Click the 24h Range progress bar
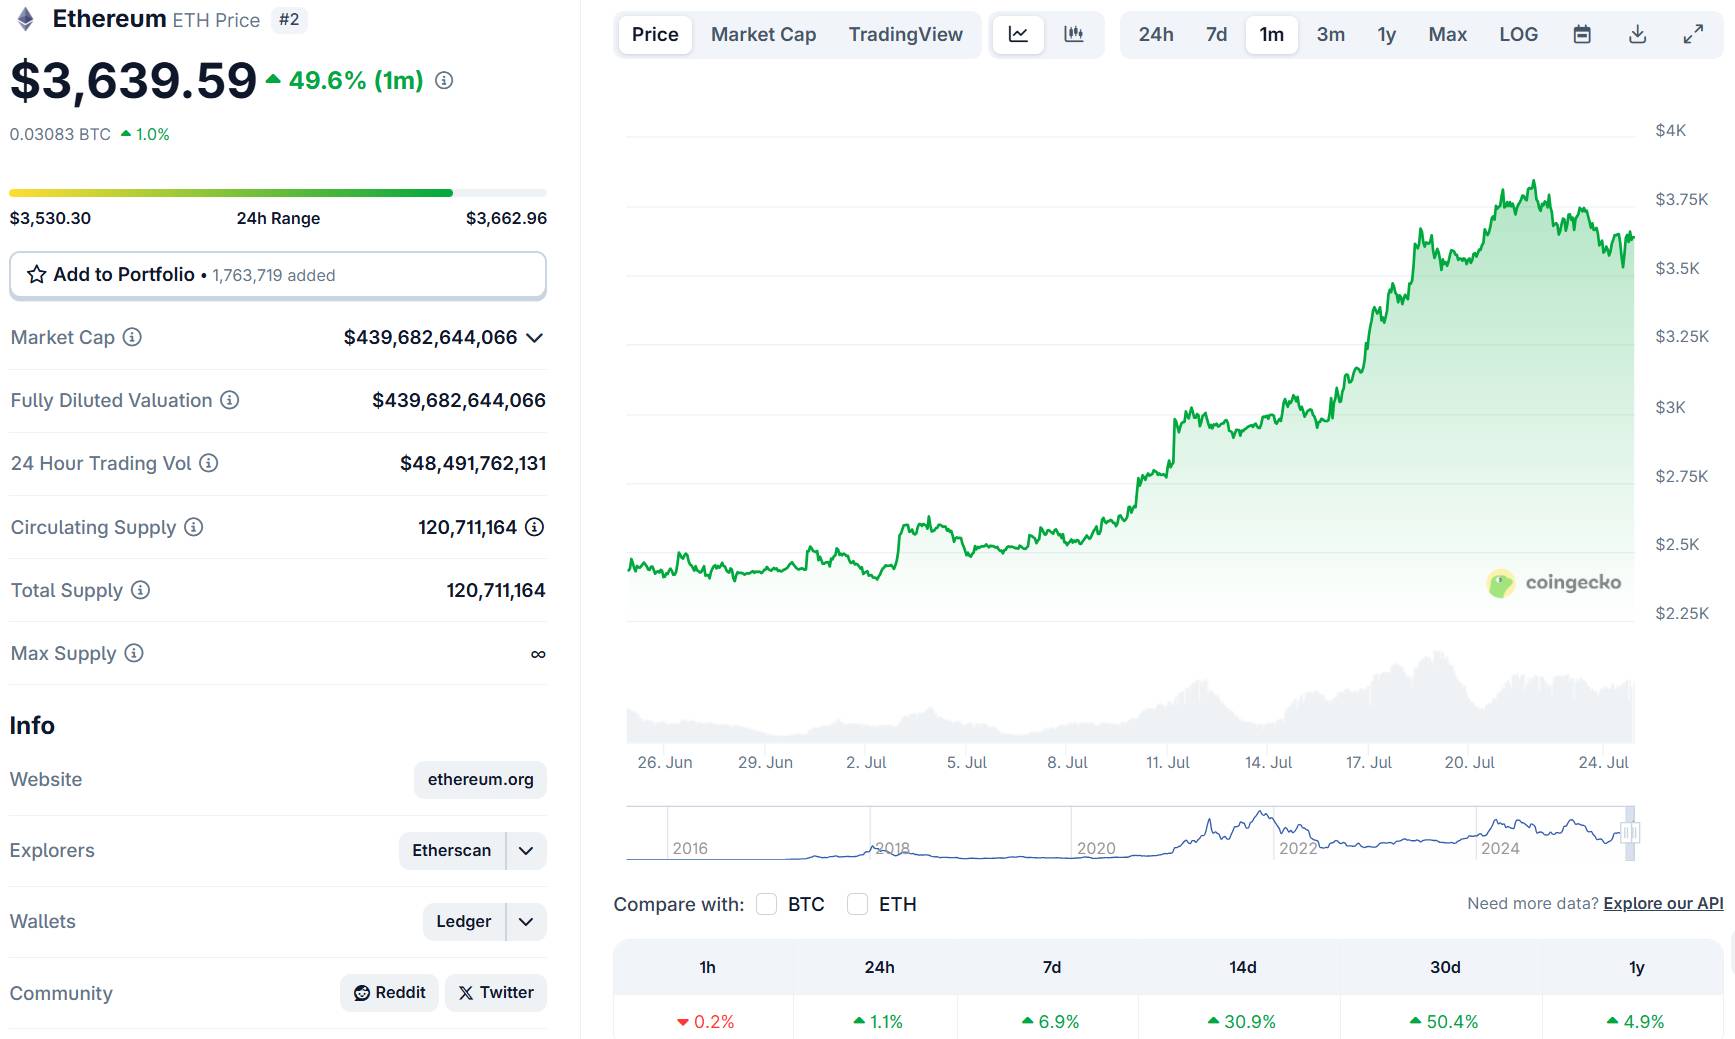Screen dimensions: 1735x1039 278,193
